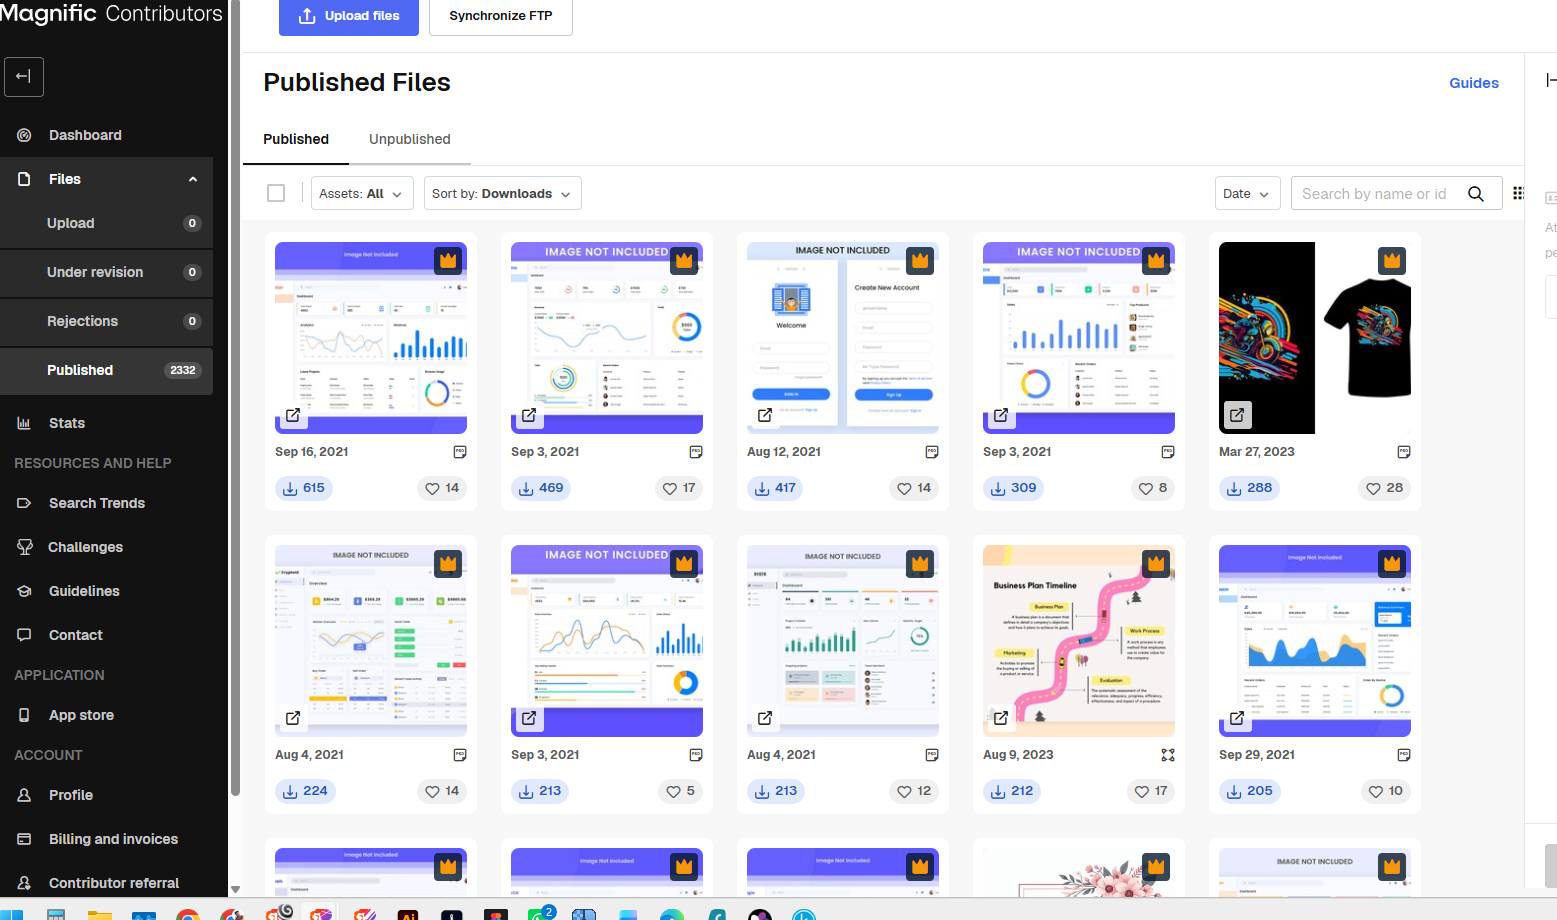The width and height of the screenshot is (1557, 920).
Task: Click the Sep 16, 2021 date text
Action: click(x=312, y=452)
